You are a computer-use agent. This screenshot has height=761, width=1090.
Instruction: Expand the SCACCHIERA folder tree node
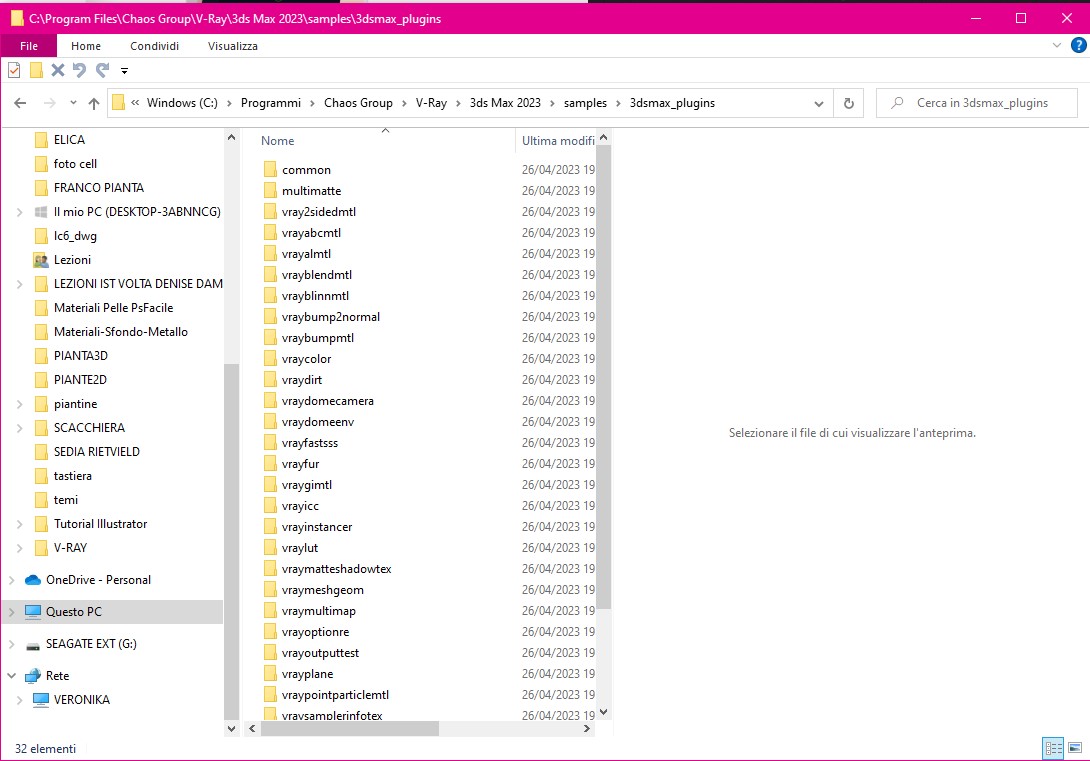point(19,427)
